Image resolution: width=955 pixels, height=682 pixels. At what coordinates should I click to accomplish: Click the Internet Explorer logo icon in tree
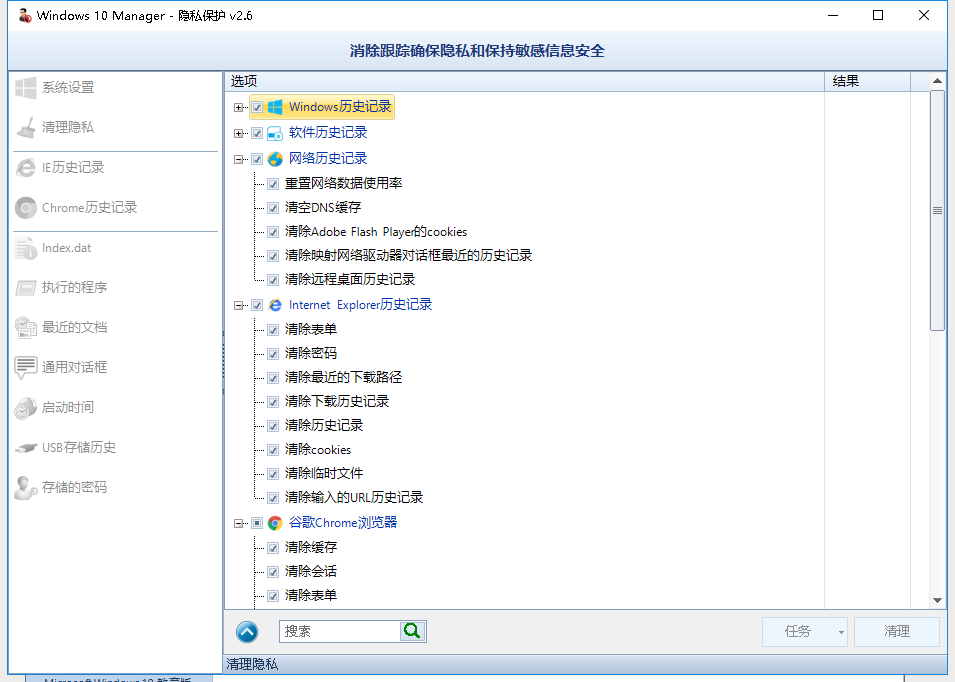coord(275,305)
